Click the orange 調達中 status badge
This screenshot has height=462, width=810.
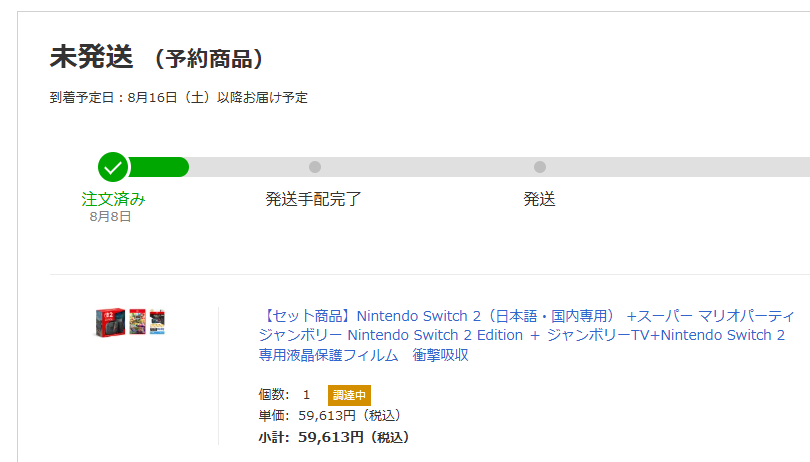[349, 395]
